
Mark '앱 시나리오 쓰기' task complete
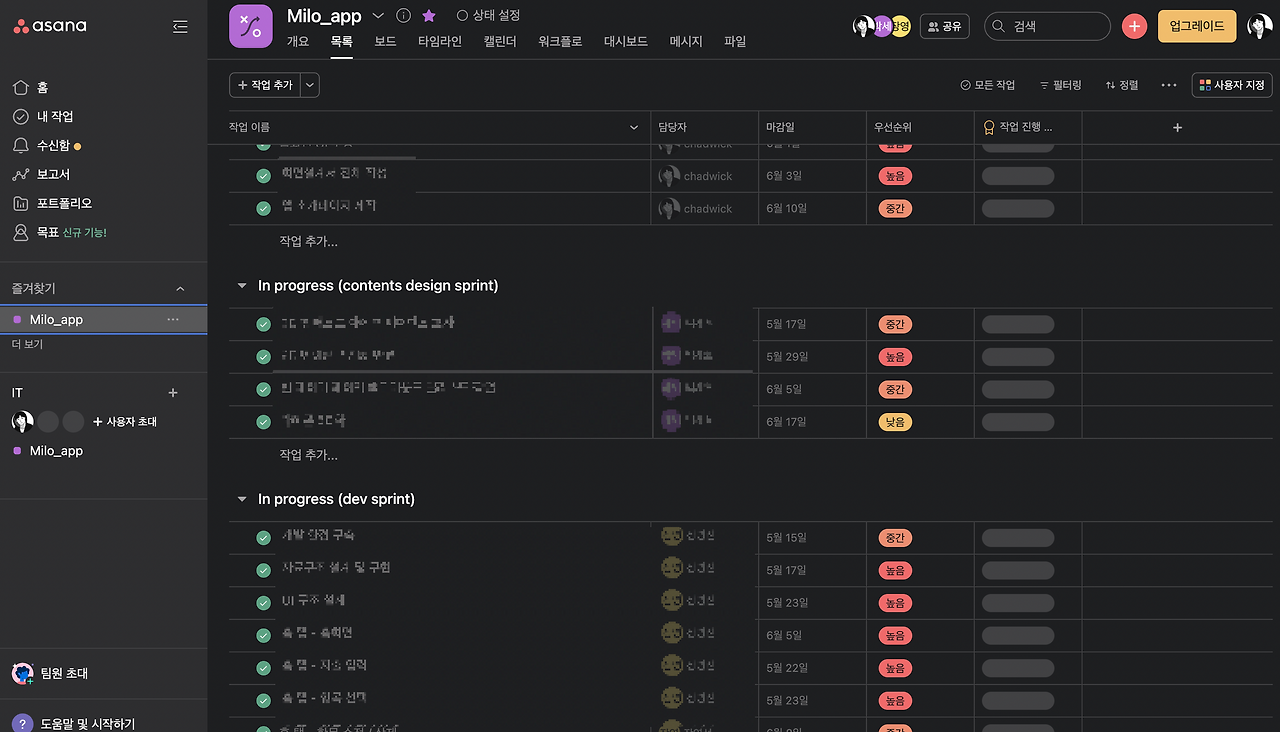click(261, 208)
